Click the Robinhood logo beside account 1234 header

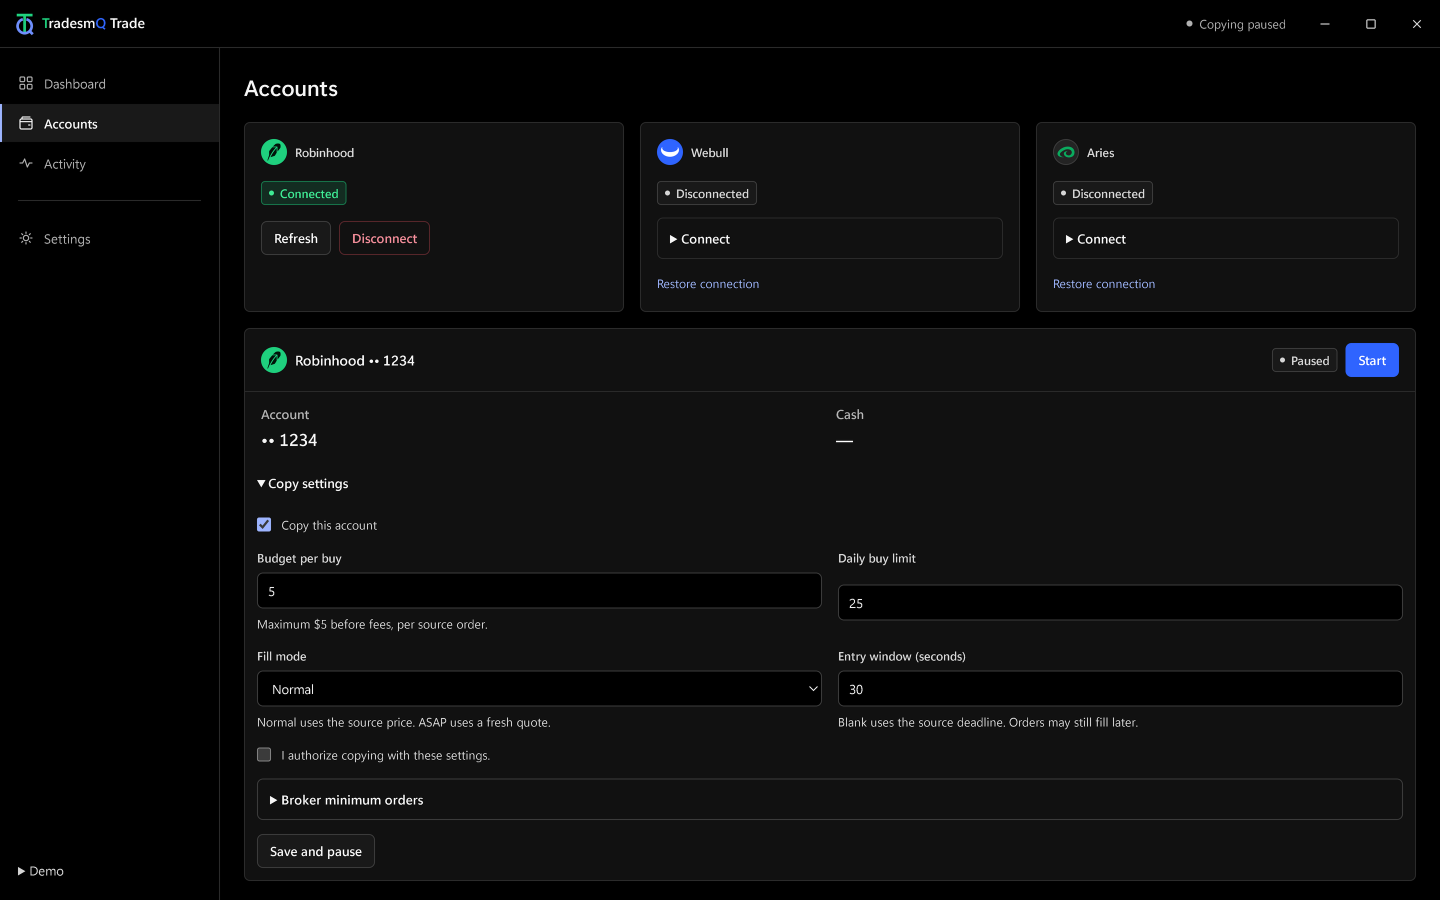[x=274, y=360]
